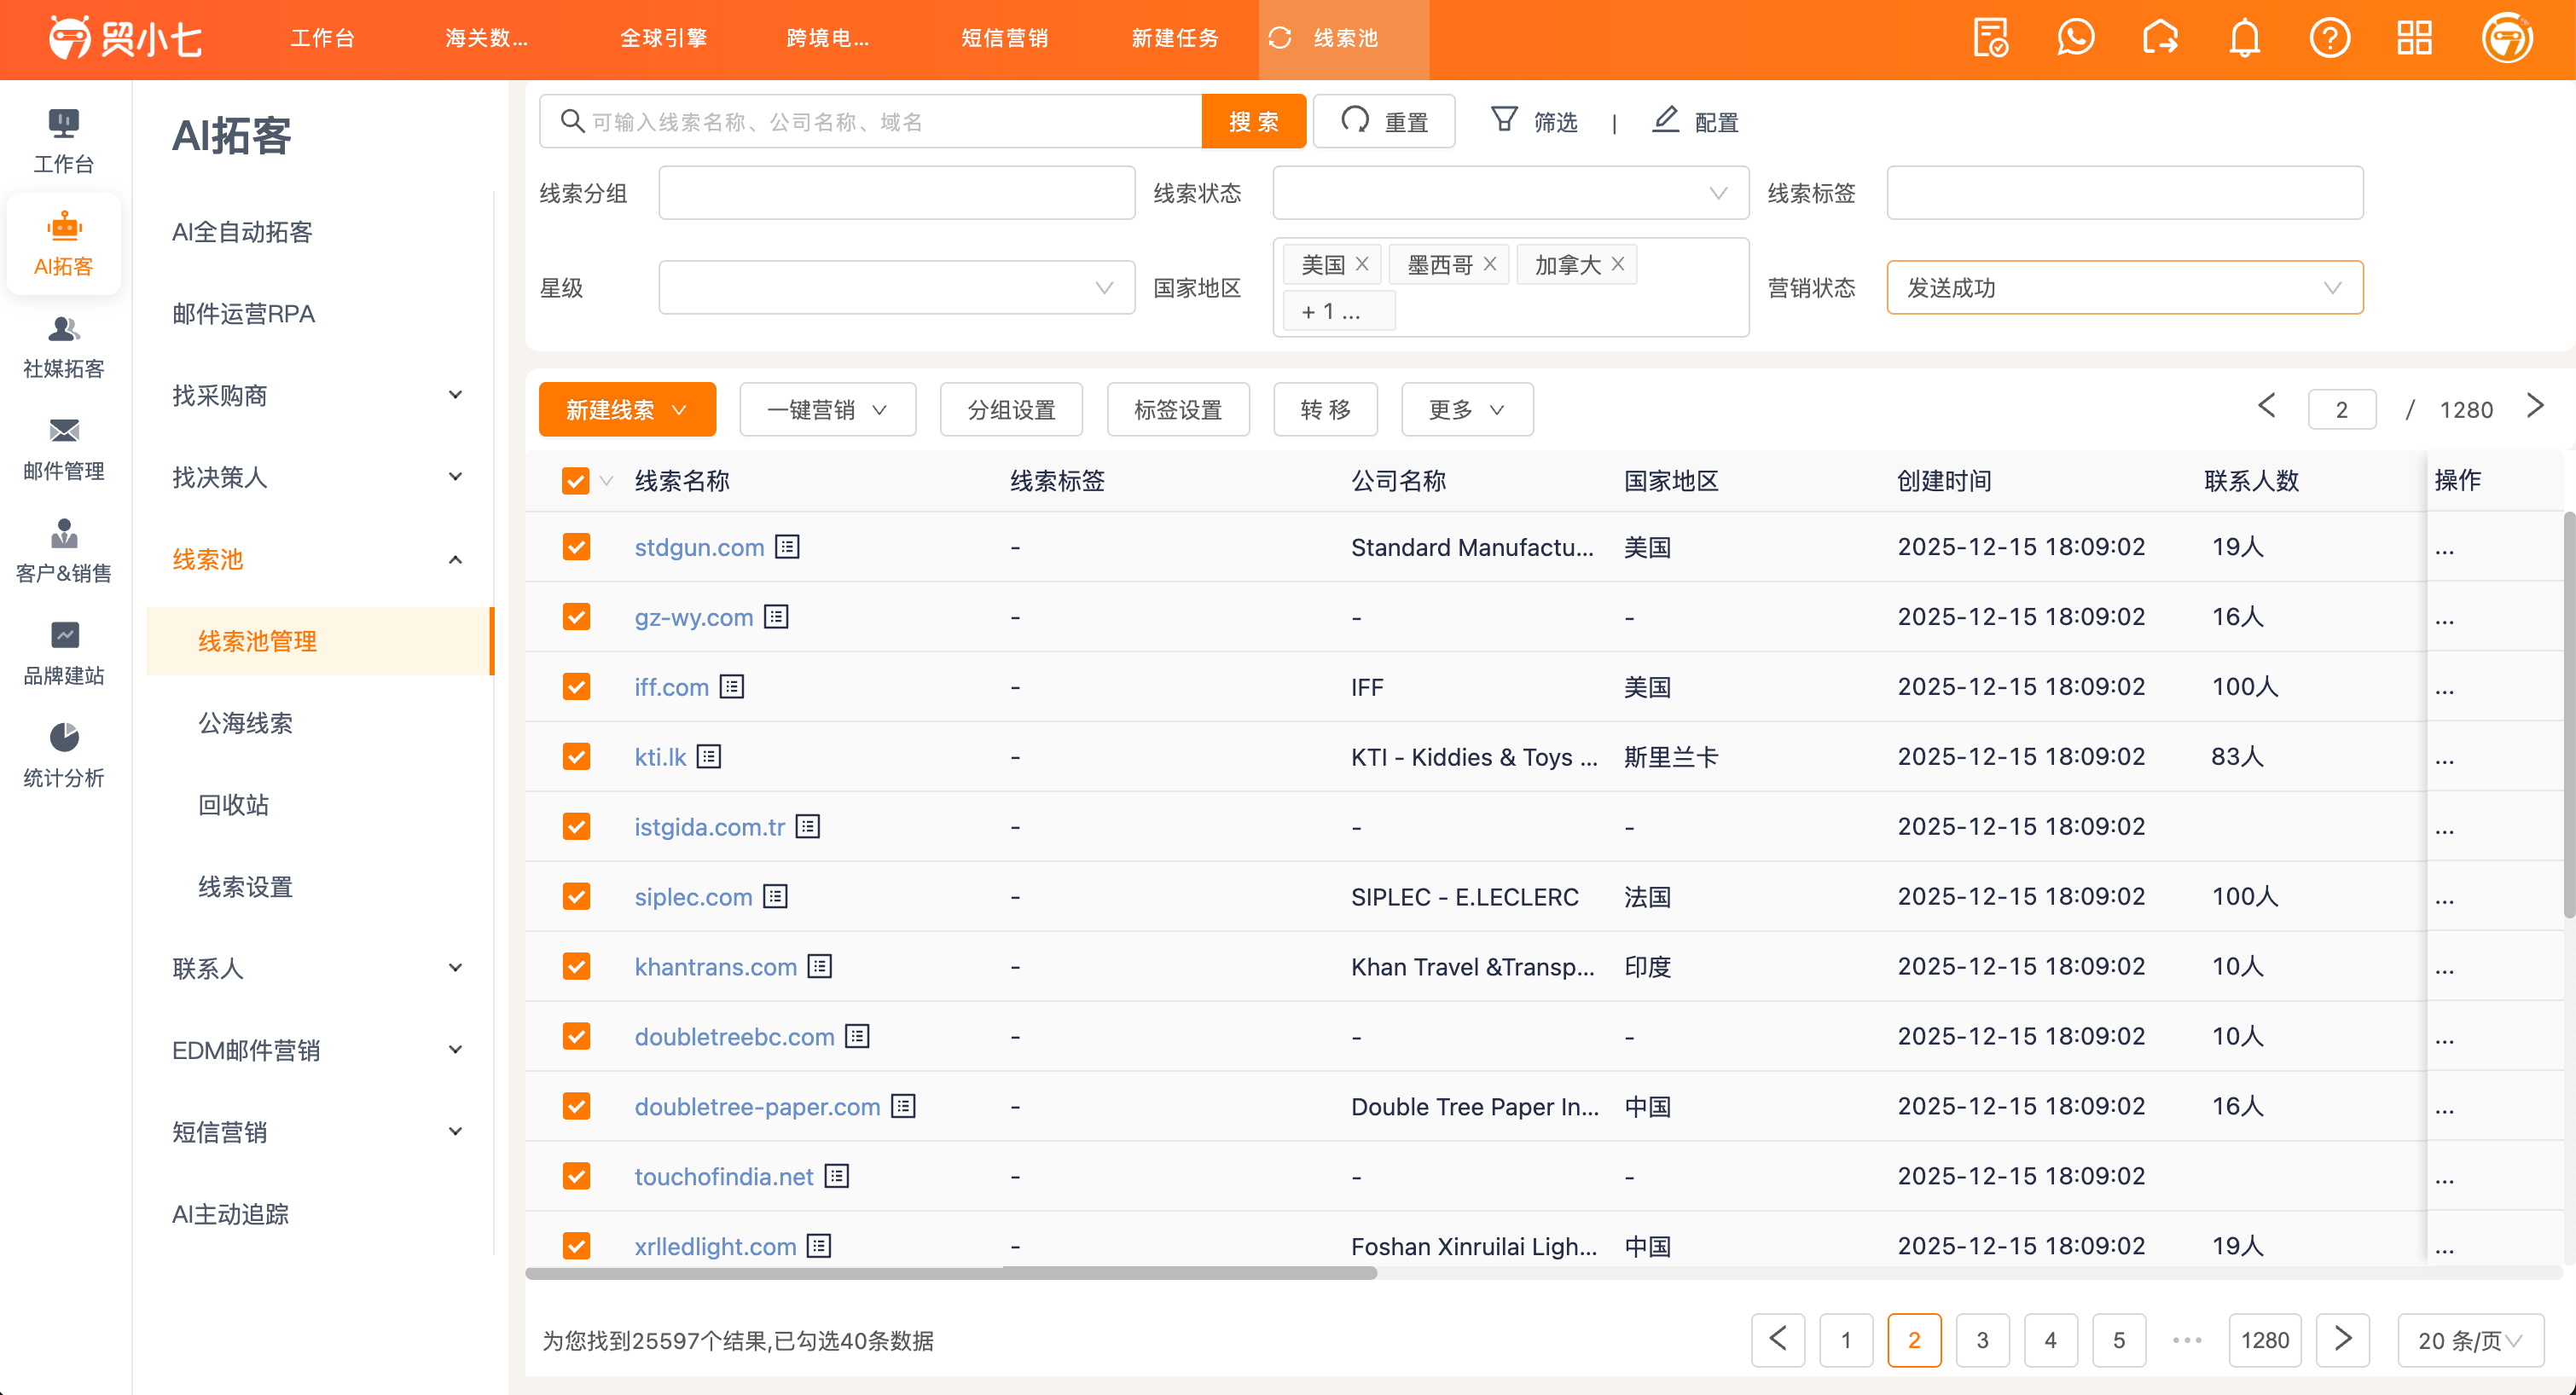Click the 转移 button

tap(1325, 410)
